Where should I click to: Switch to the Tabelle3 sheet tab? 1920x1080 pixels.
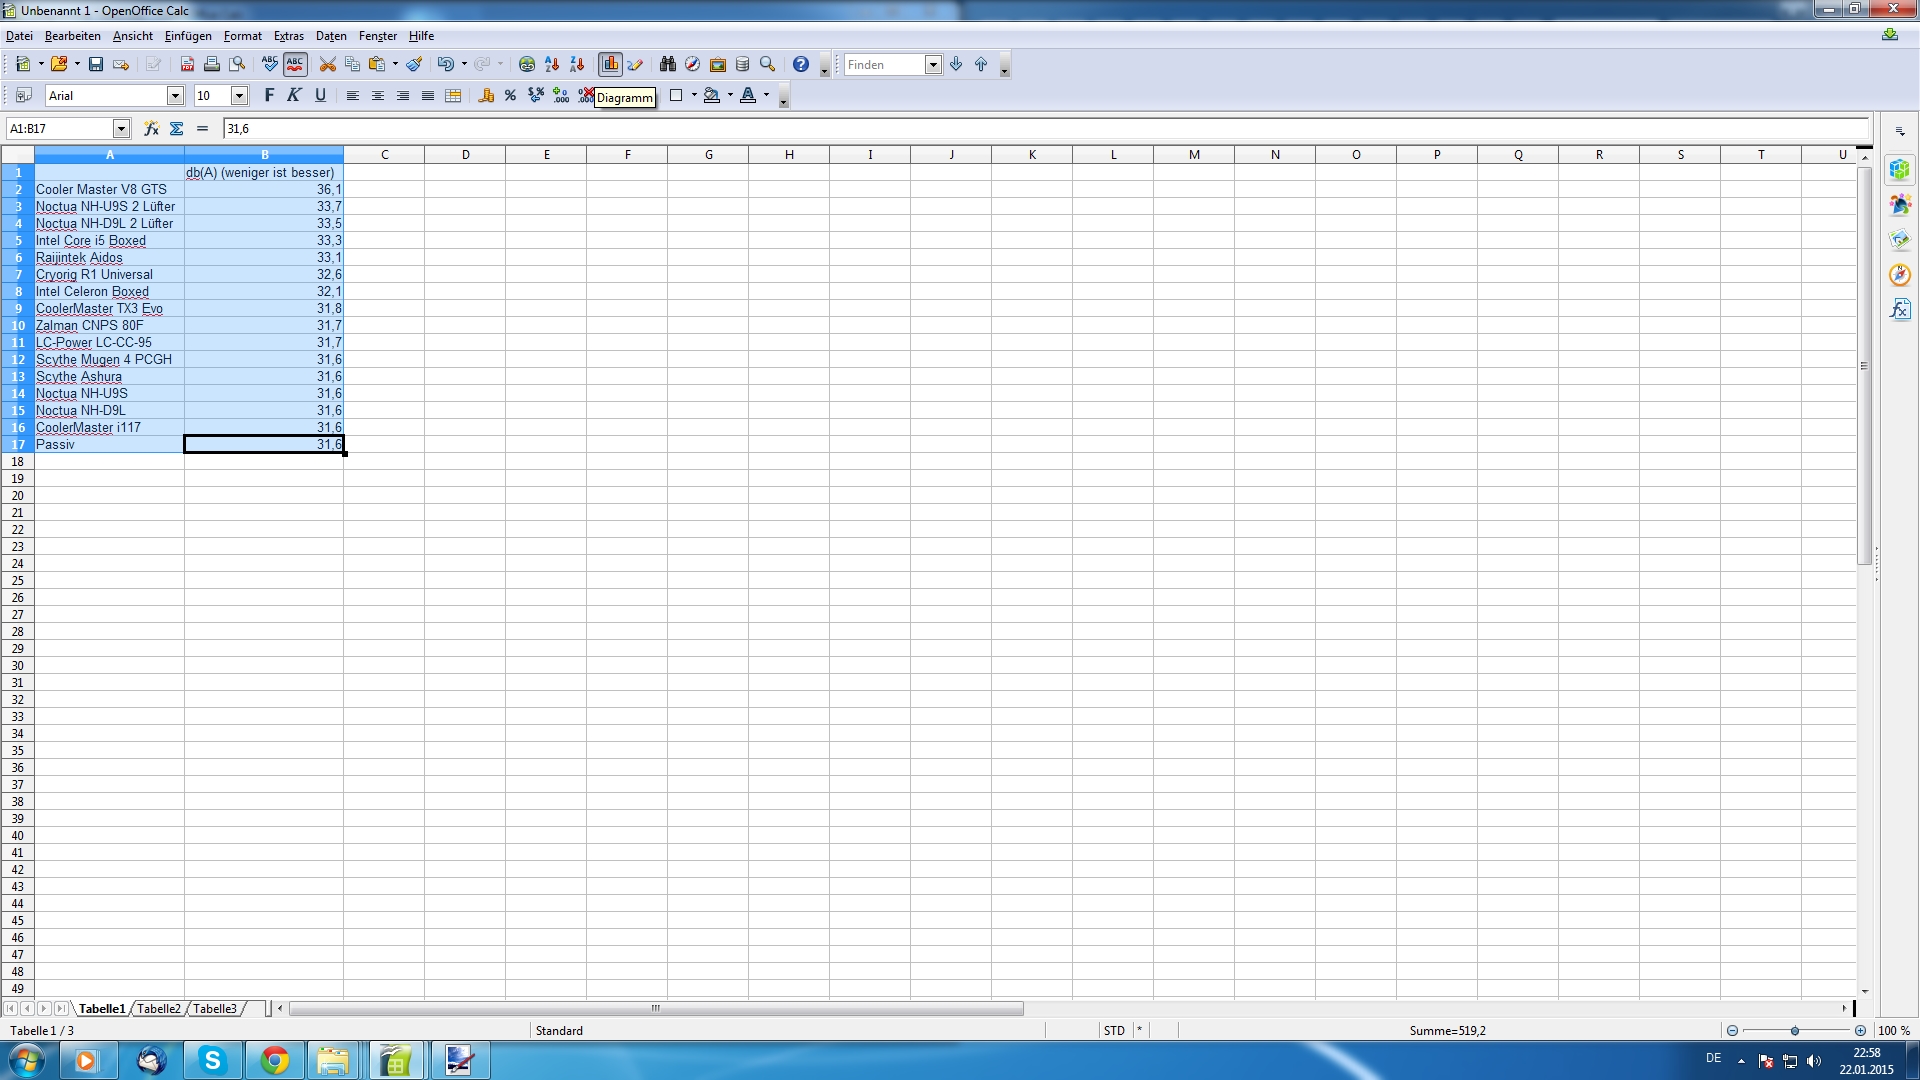[x=215, y=1008]
